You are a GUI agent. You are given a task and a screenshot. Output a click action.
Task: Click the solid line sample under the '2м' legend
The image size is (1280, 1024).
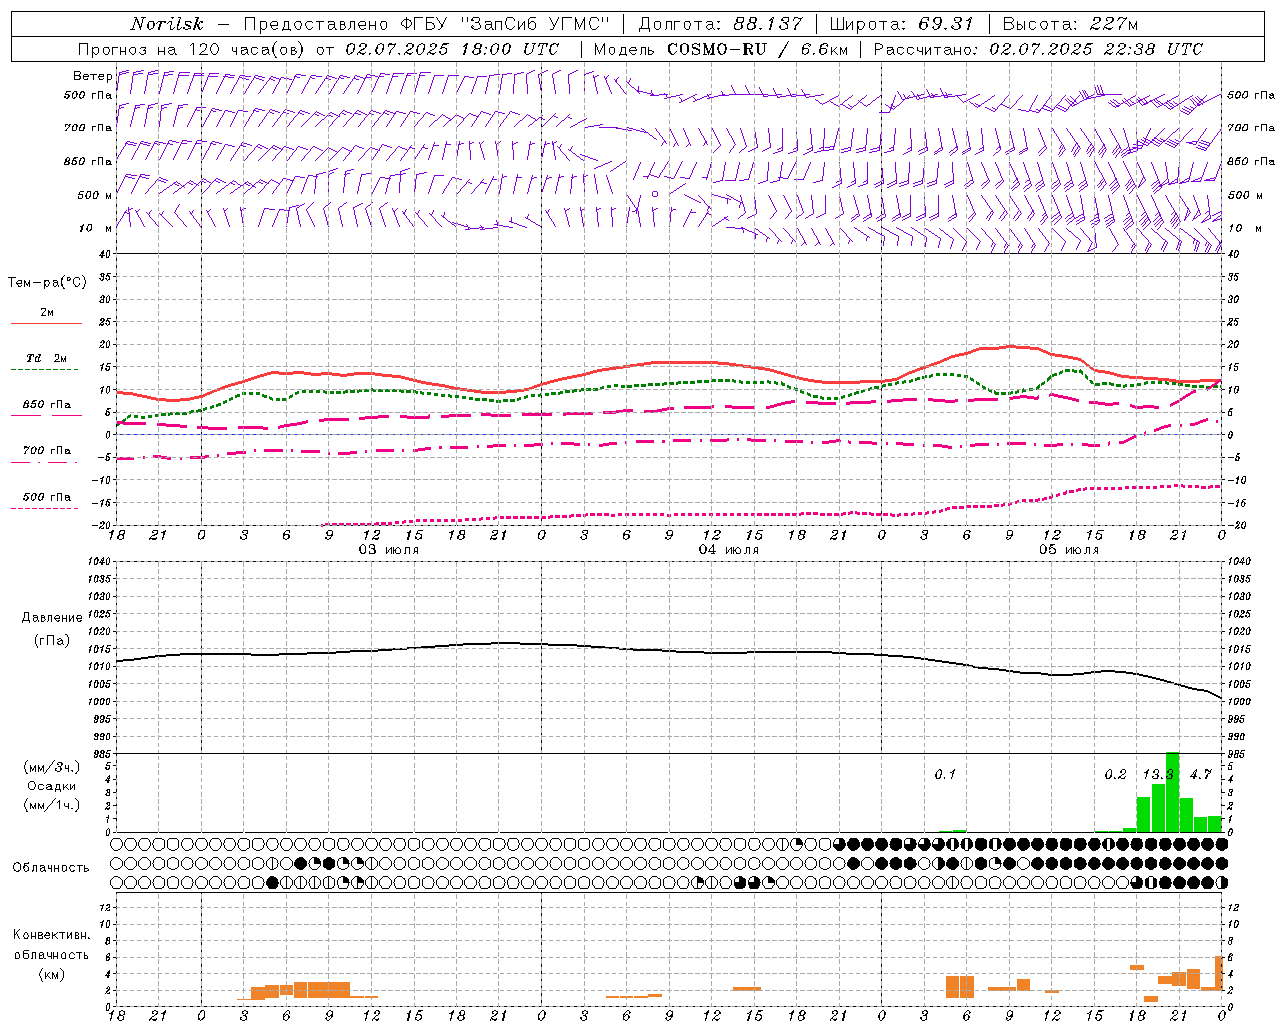point(46,324)
